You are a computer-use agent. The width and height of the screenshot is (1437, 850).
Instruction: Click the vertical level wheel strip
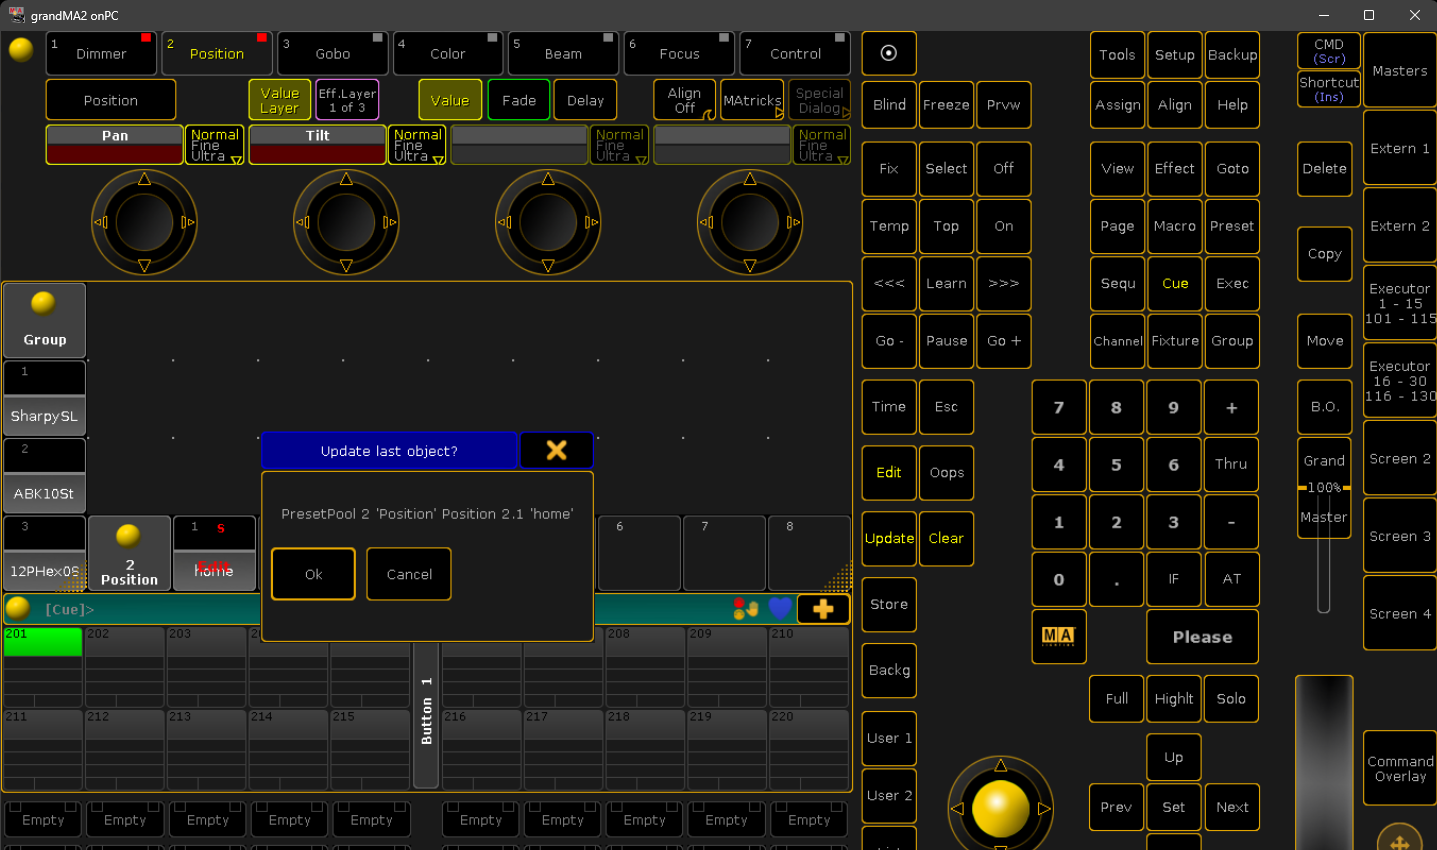(1324, 762)
